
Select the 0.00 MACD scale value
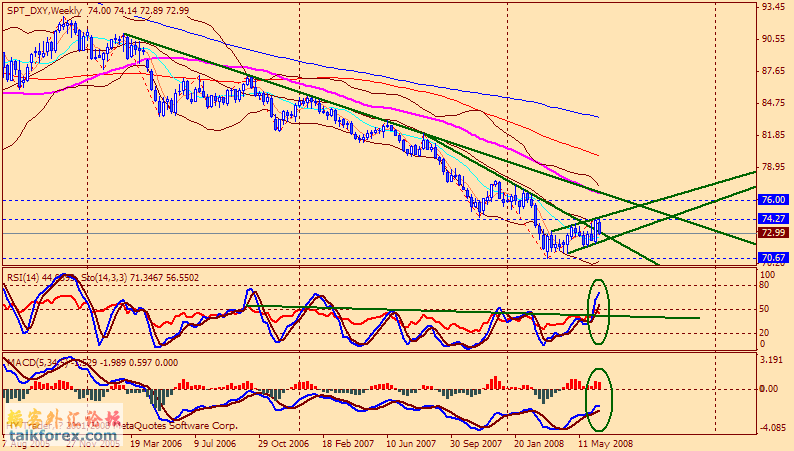[x=769, y=389]
